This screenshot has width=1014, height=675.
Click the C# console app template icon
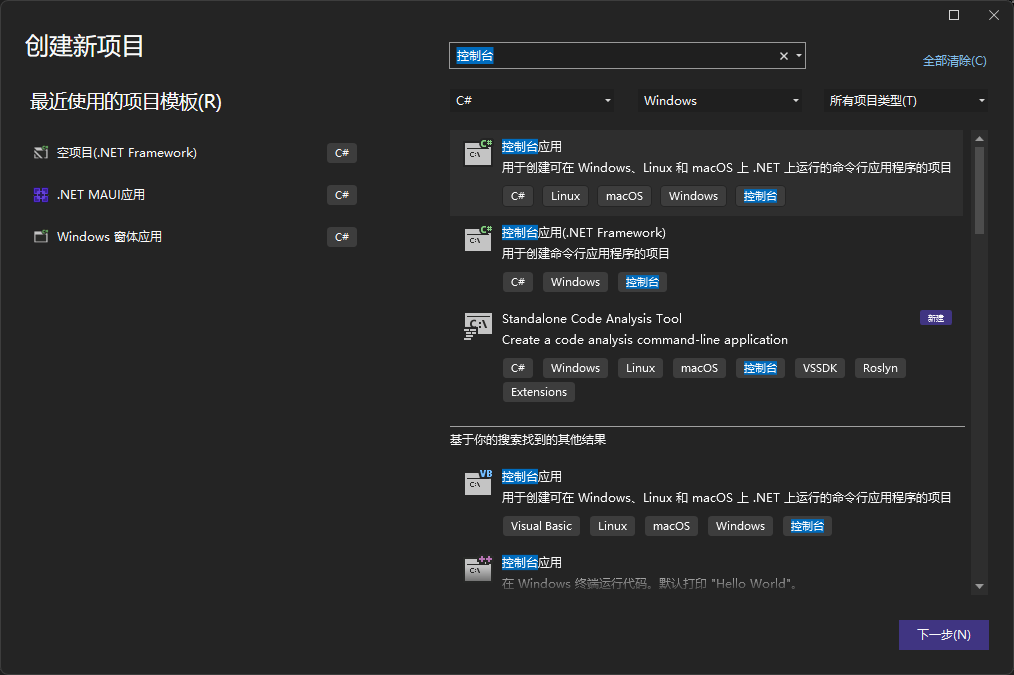478,153
